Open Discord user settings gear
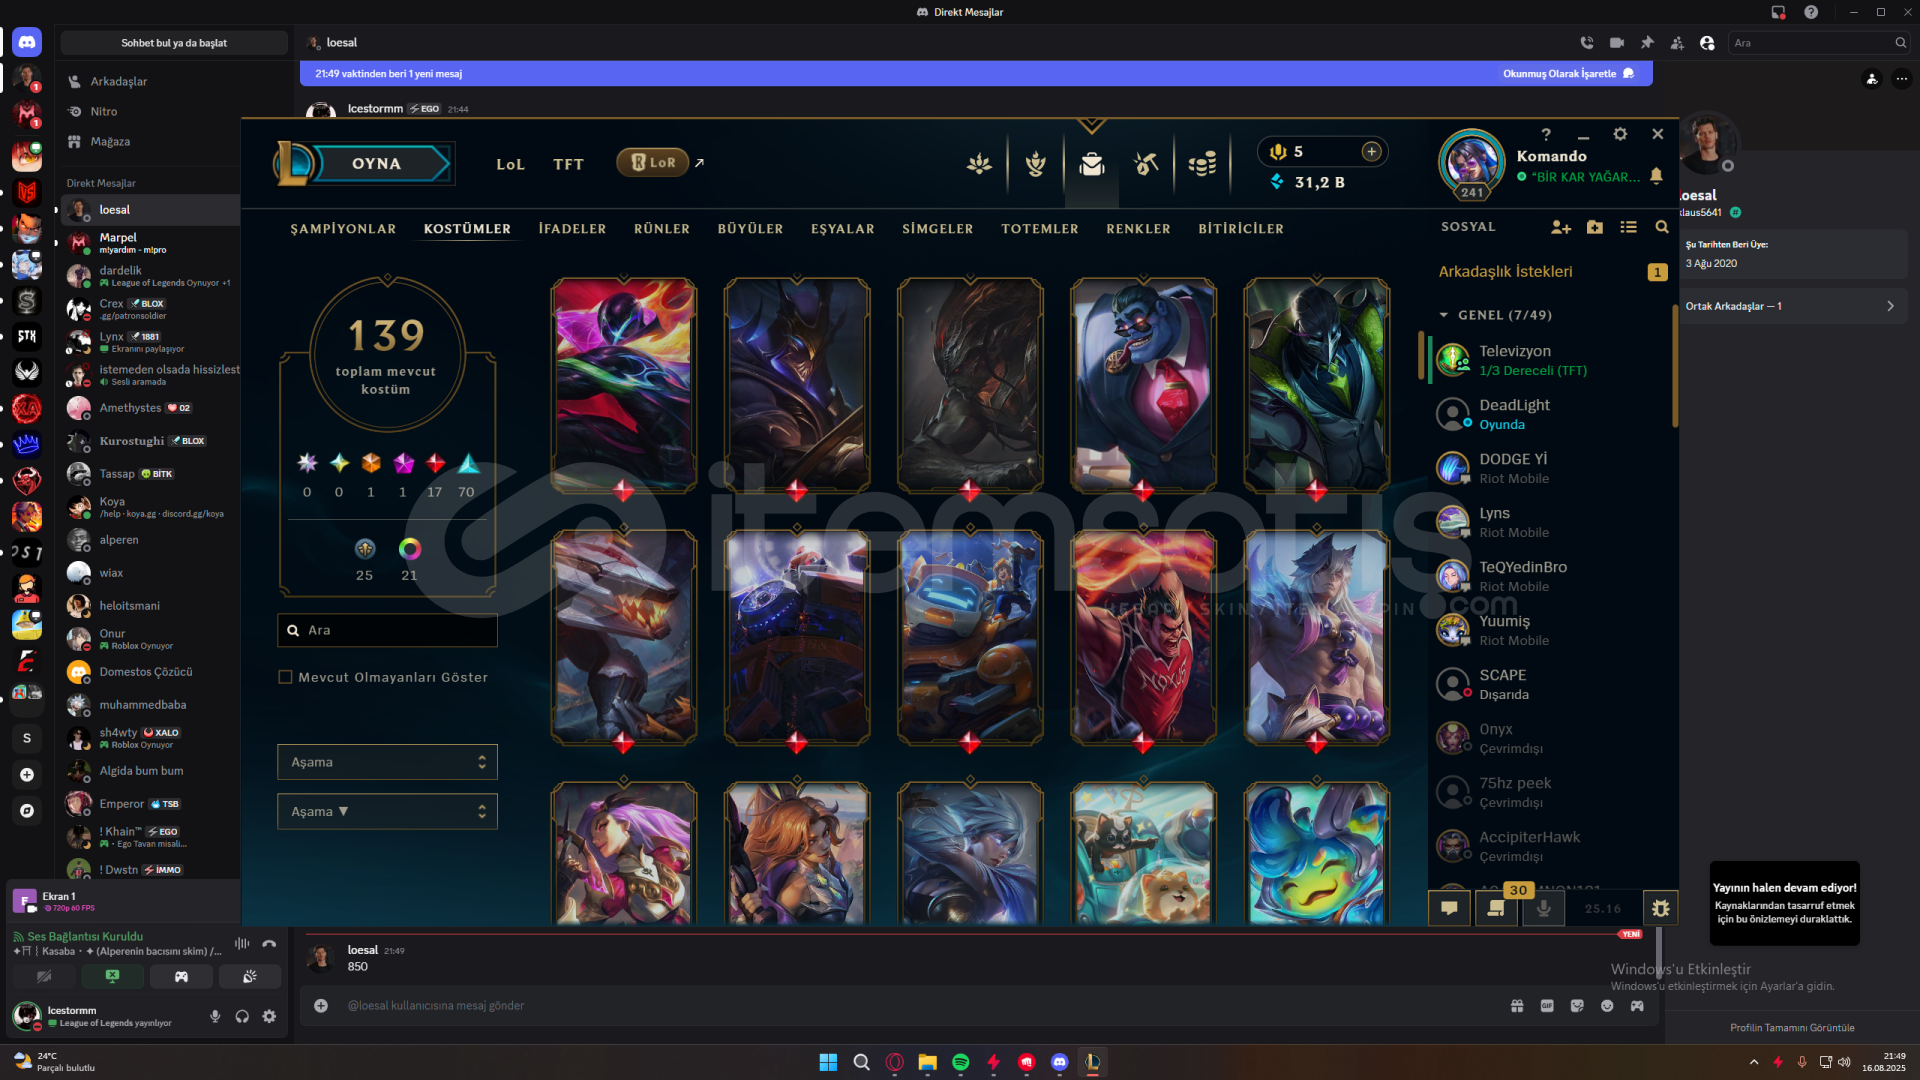 tap(269, 1016)
